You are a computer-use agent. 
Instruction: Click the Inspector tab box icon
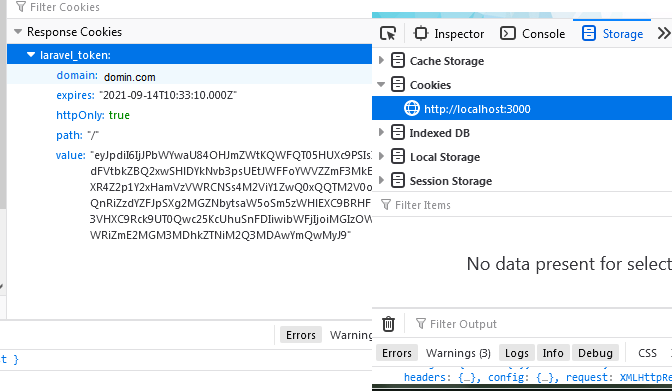coord(420,33)
